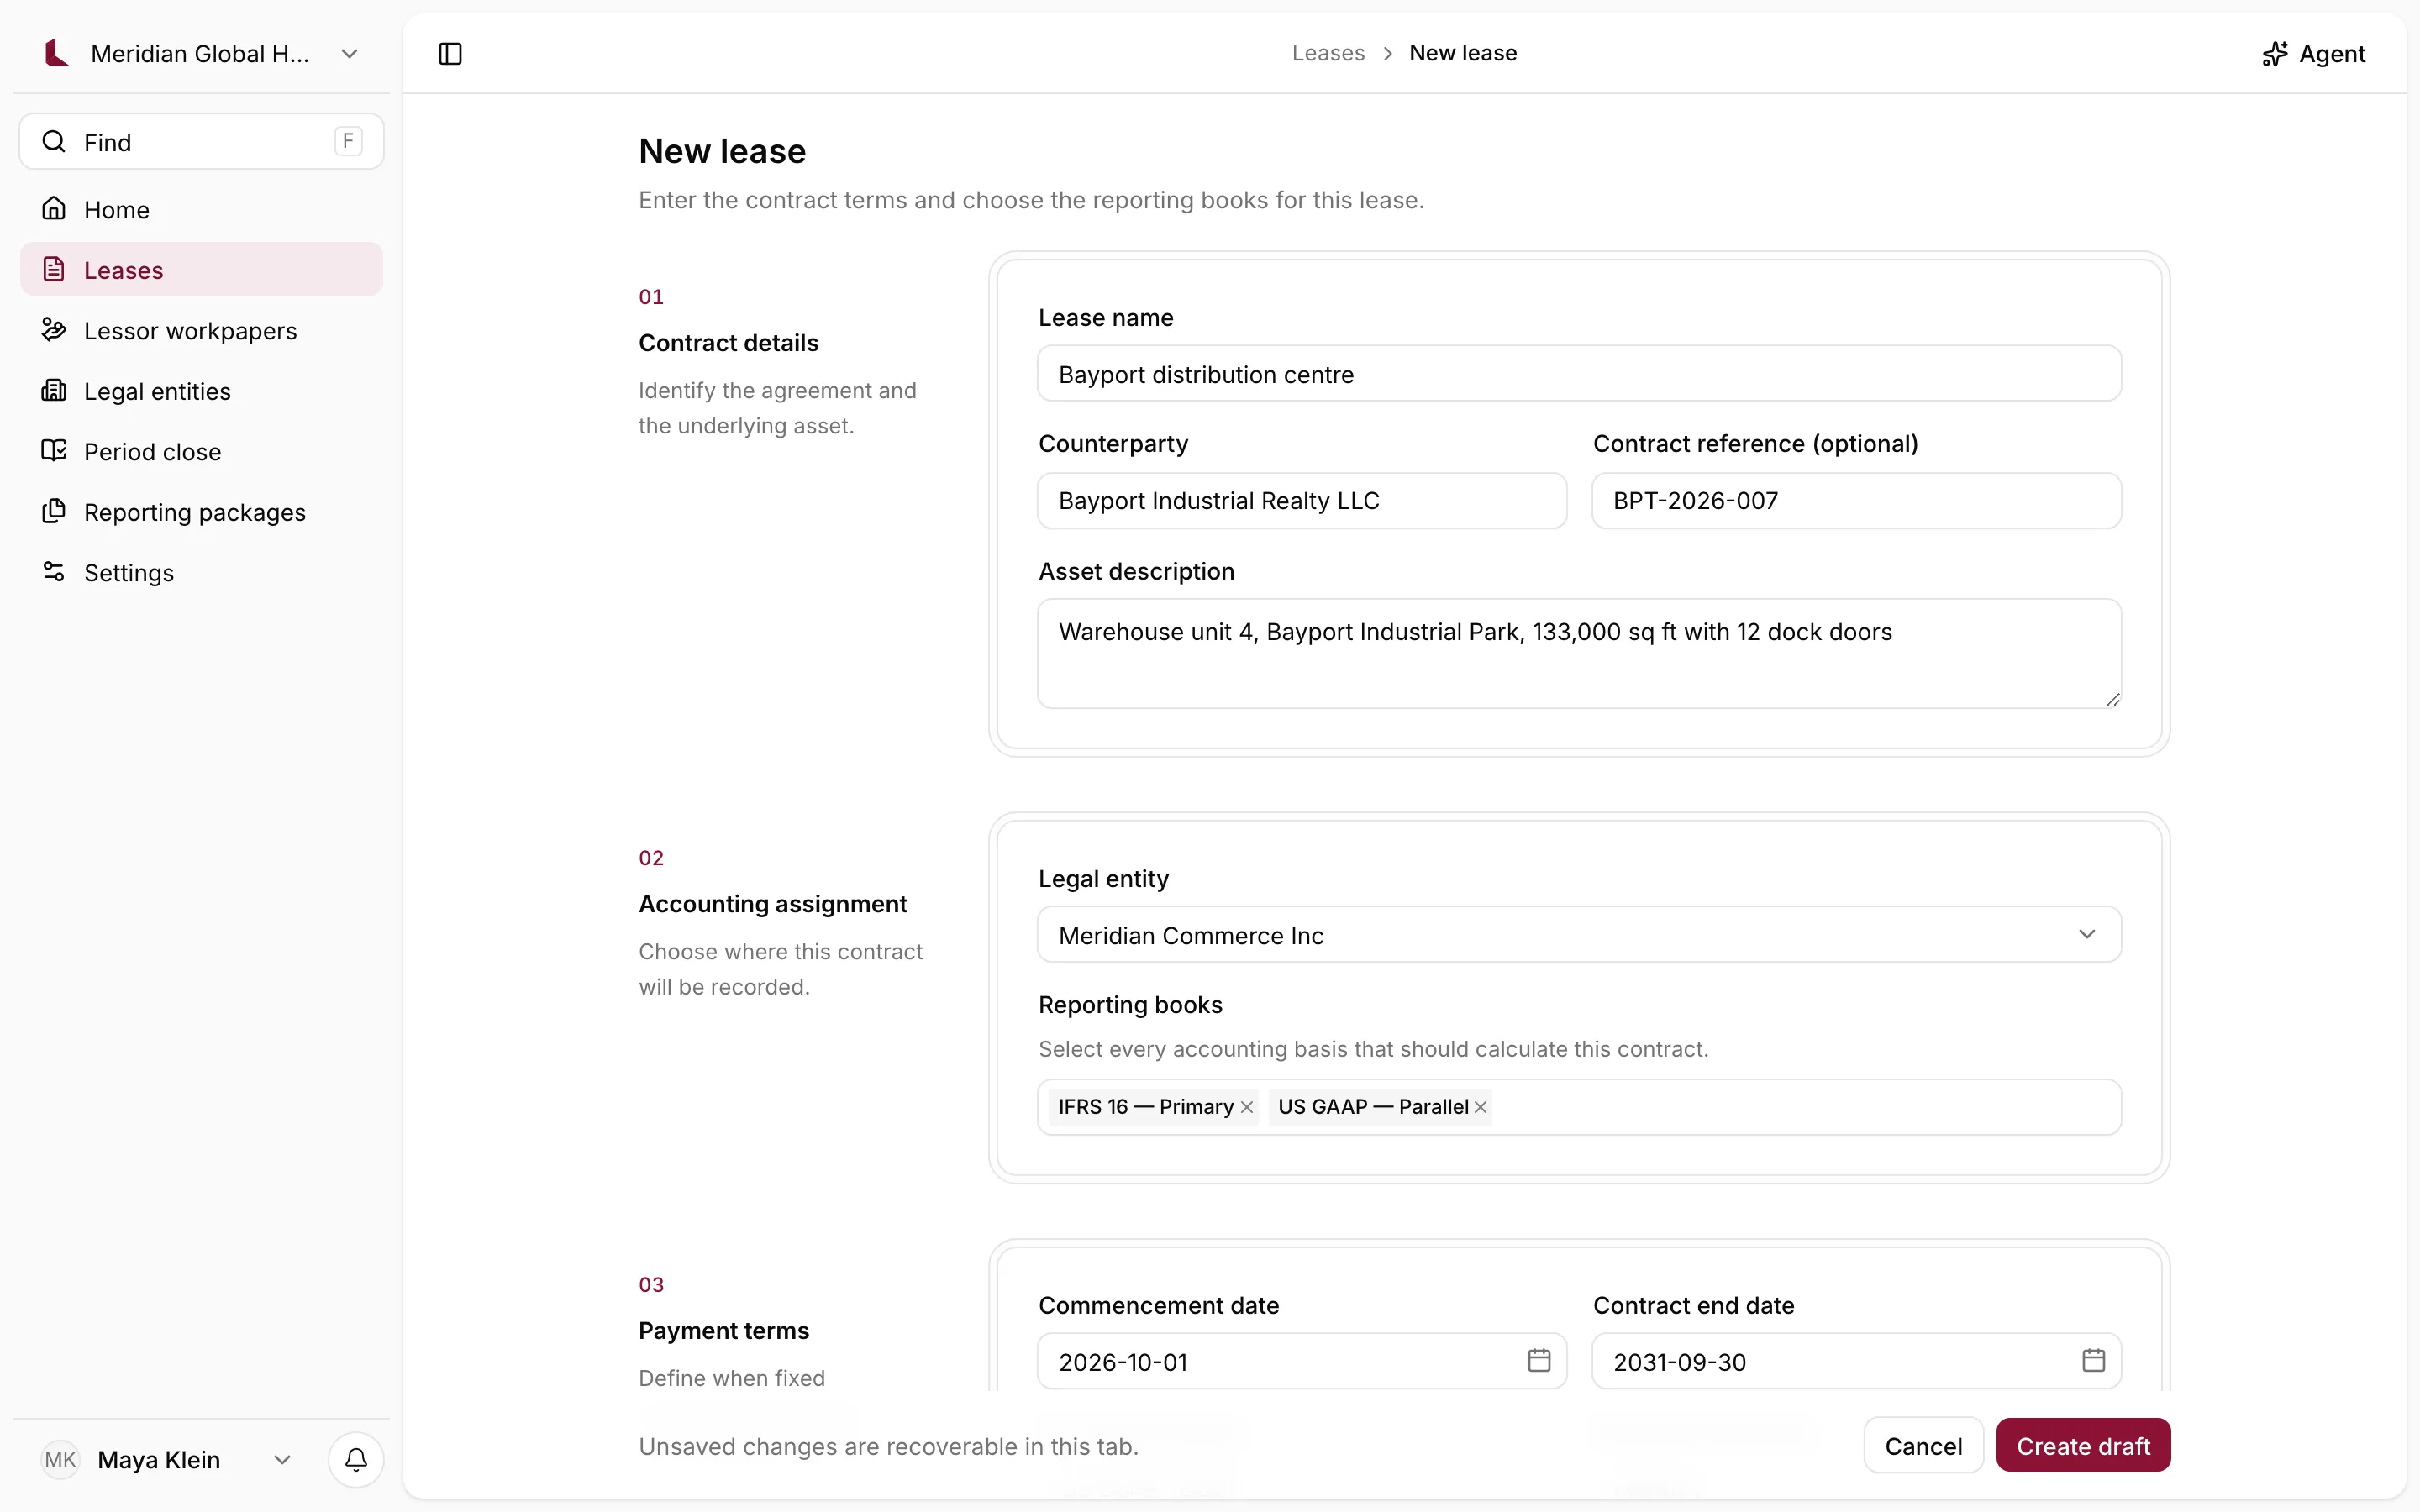
Task: Click the Payment terms section heading
Action: click(724, 1331)
